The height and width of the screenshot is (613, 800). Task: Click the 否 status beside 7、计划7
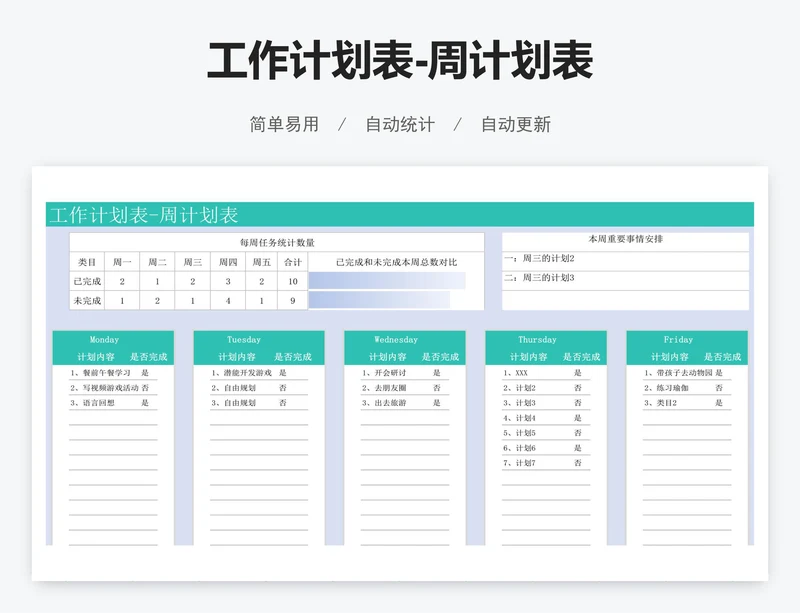click(x=578, y=463)
